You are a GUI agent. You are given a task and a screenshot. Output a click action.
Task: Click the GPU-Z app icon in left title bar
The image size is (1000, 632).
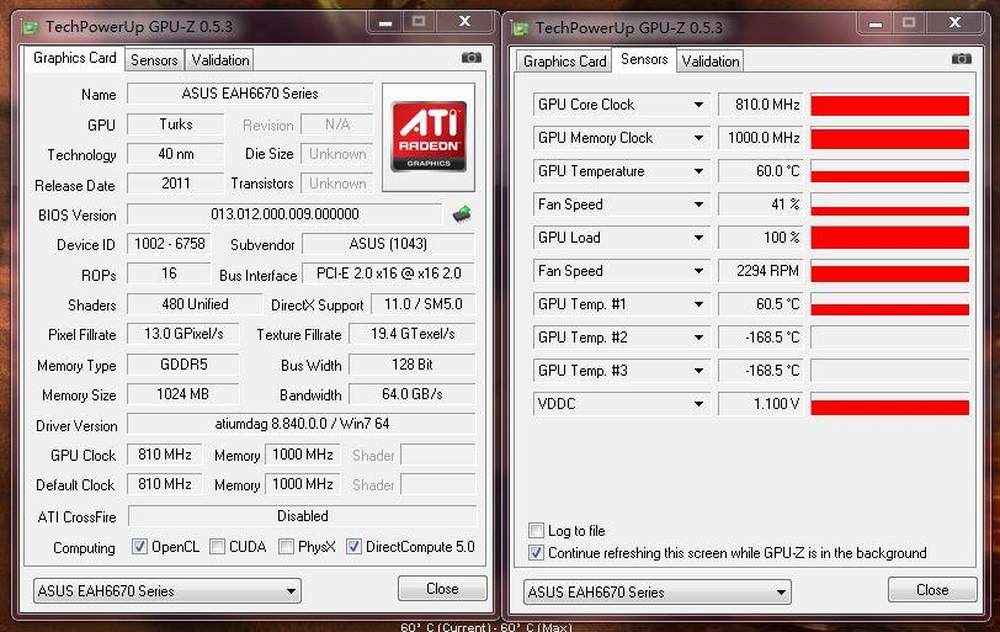click(x=29, y=27)
